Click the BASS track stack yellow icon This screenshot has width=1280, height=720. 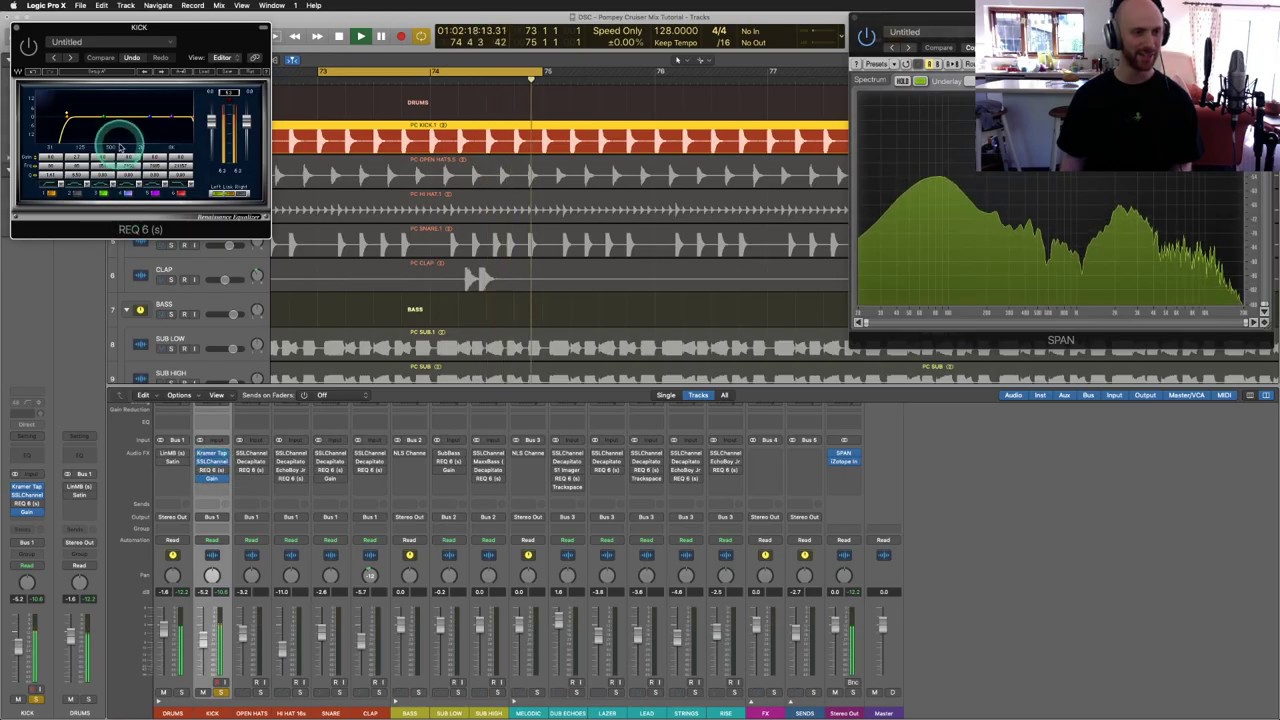pyautogui.click(x=140, y=310)
